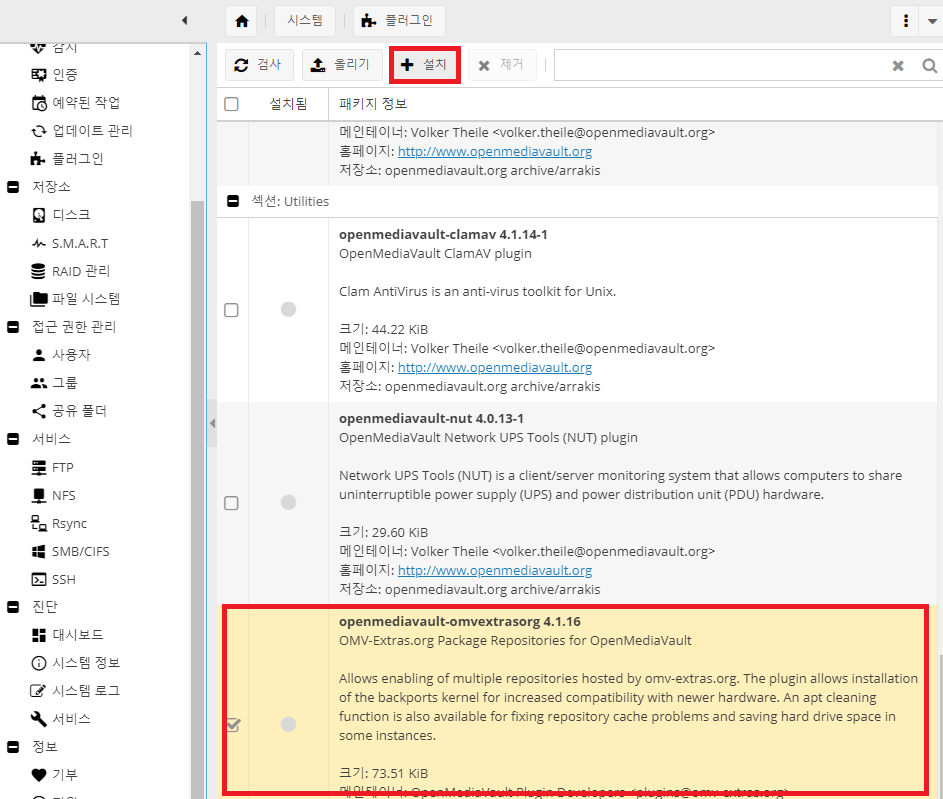Open SMB/CIFS service settings

(70, 552)
